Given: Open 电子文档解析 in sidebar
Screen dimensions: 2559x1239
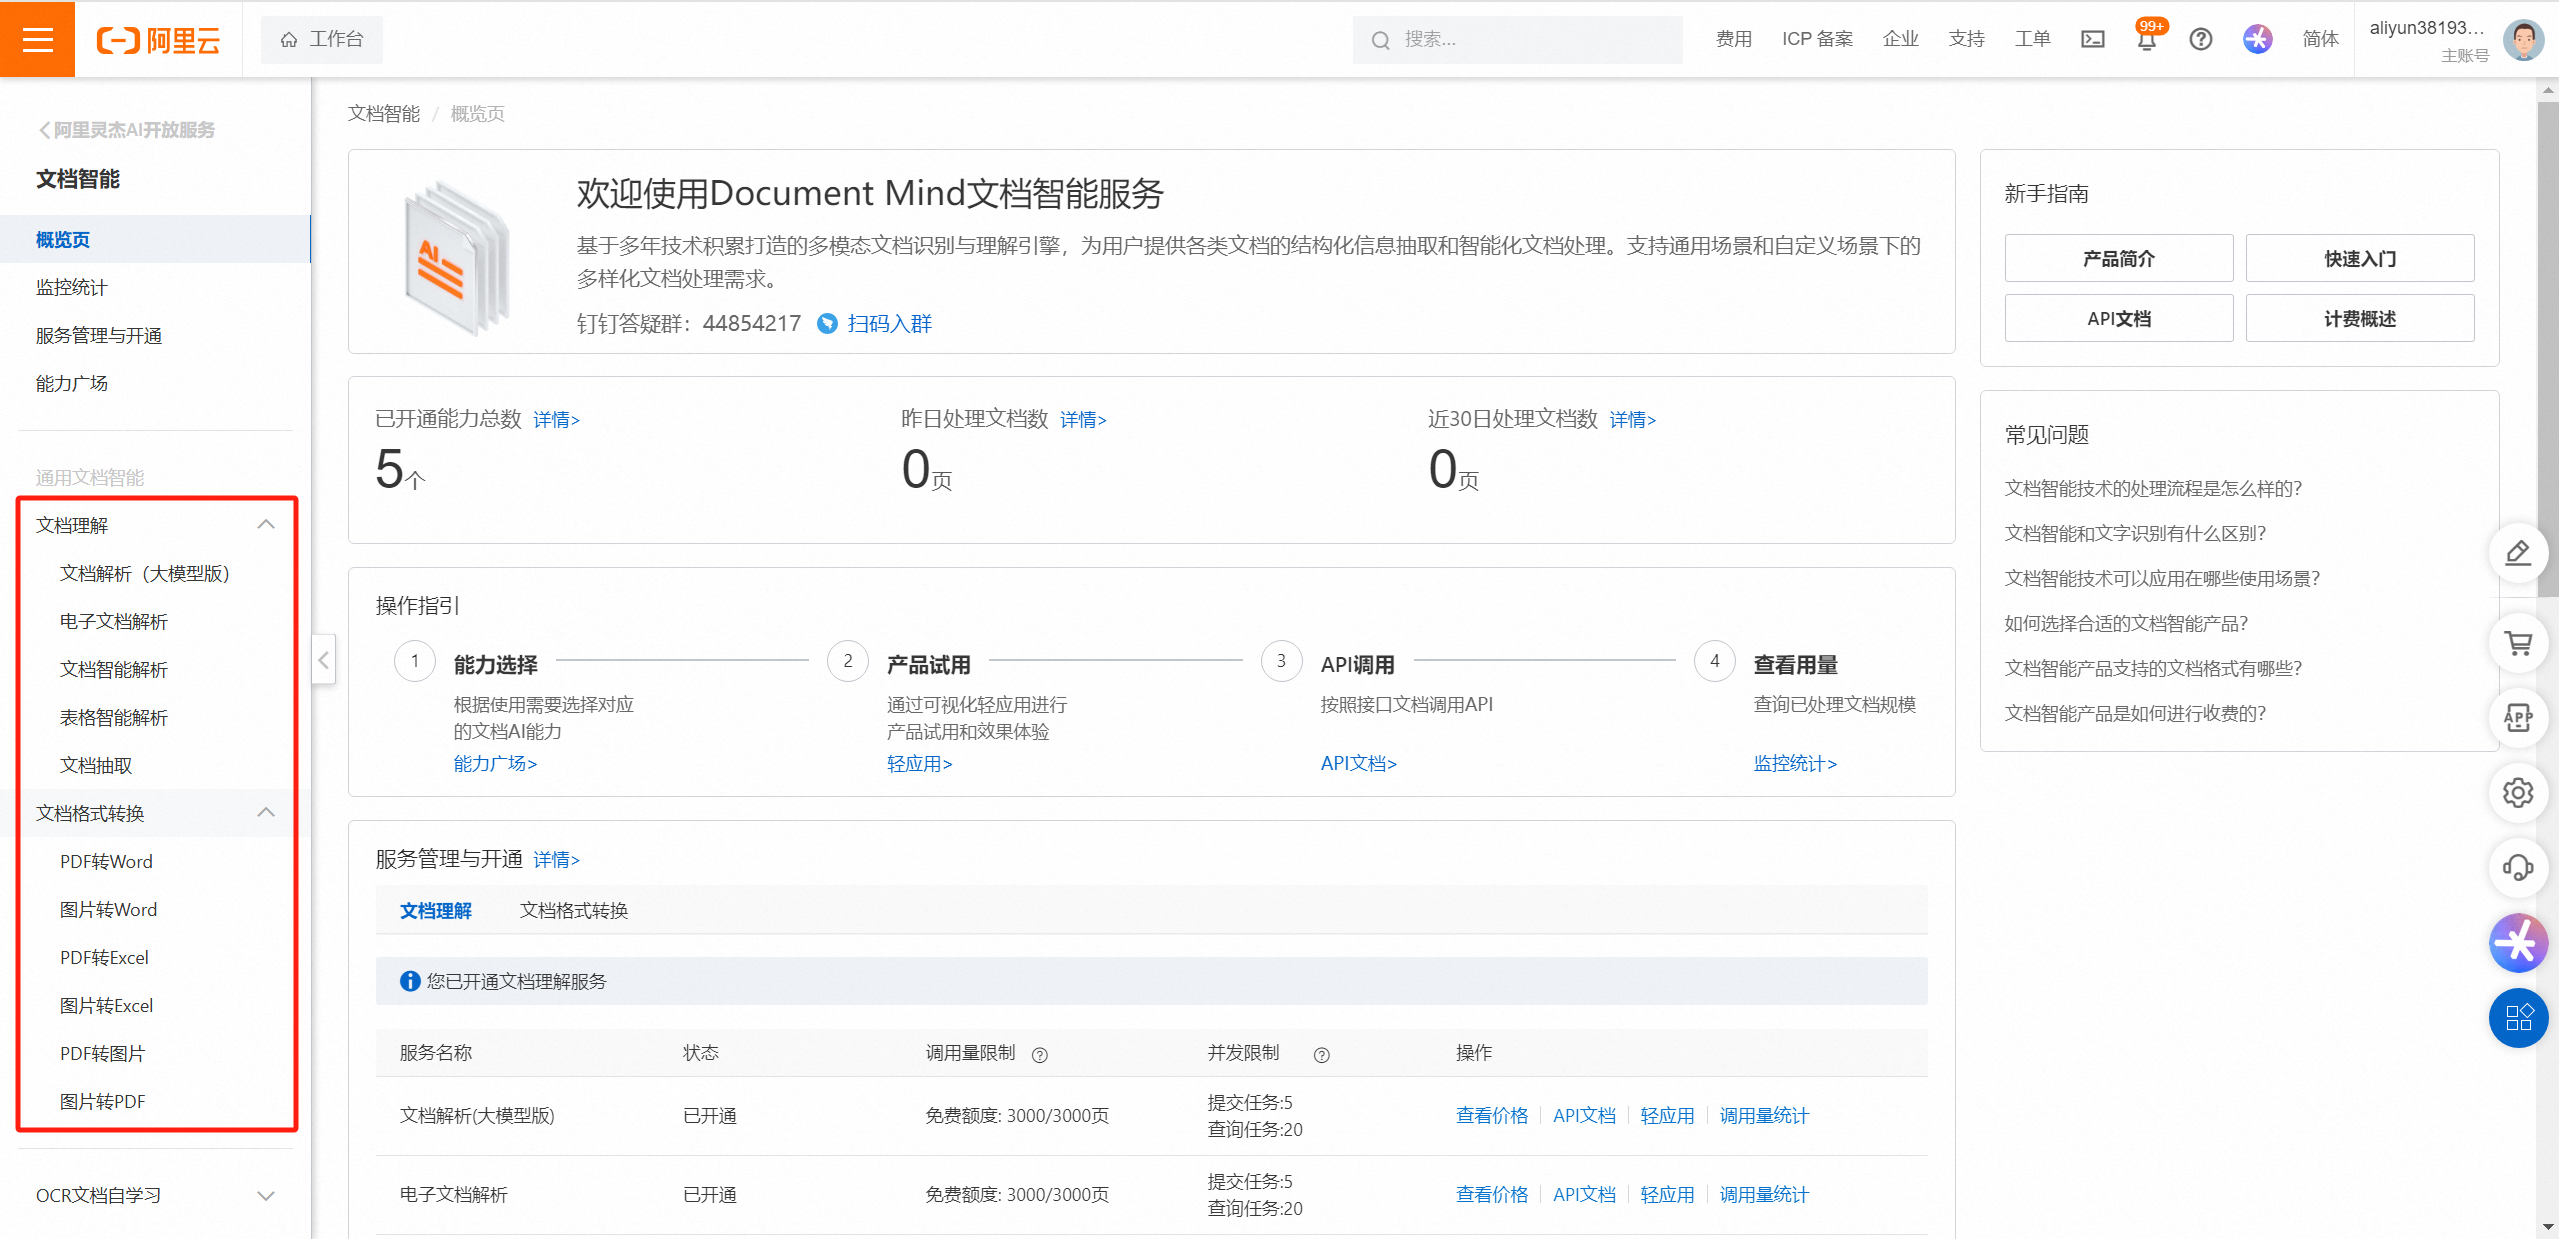Looking at the screenshot, I should coord(114,621).
